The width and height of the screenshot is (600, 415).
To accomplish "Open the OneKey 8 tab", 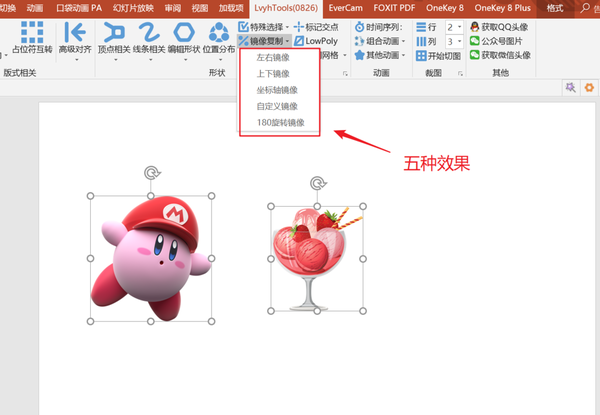I will (445, 8).
